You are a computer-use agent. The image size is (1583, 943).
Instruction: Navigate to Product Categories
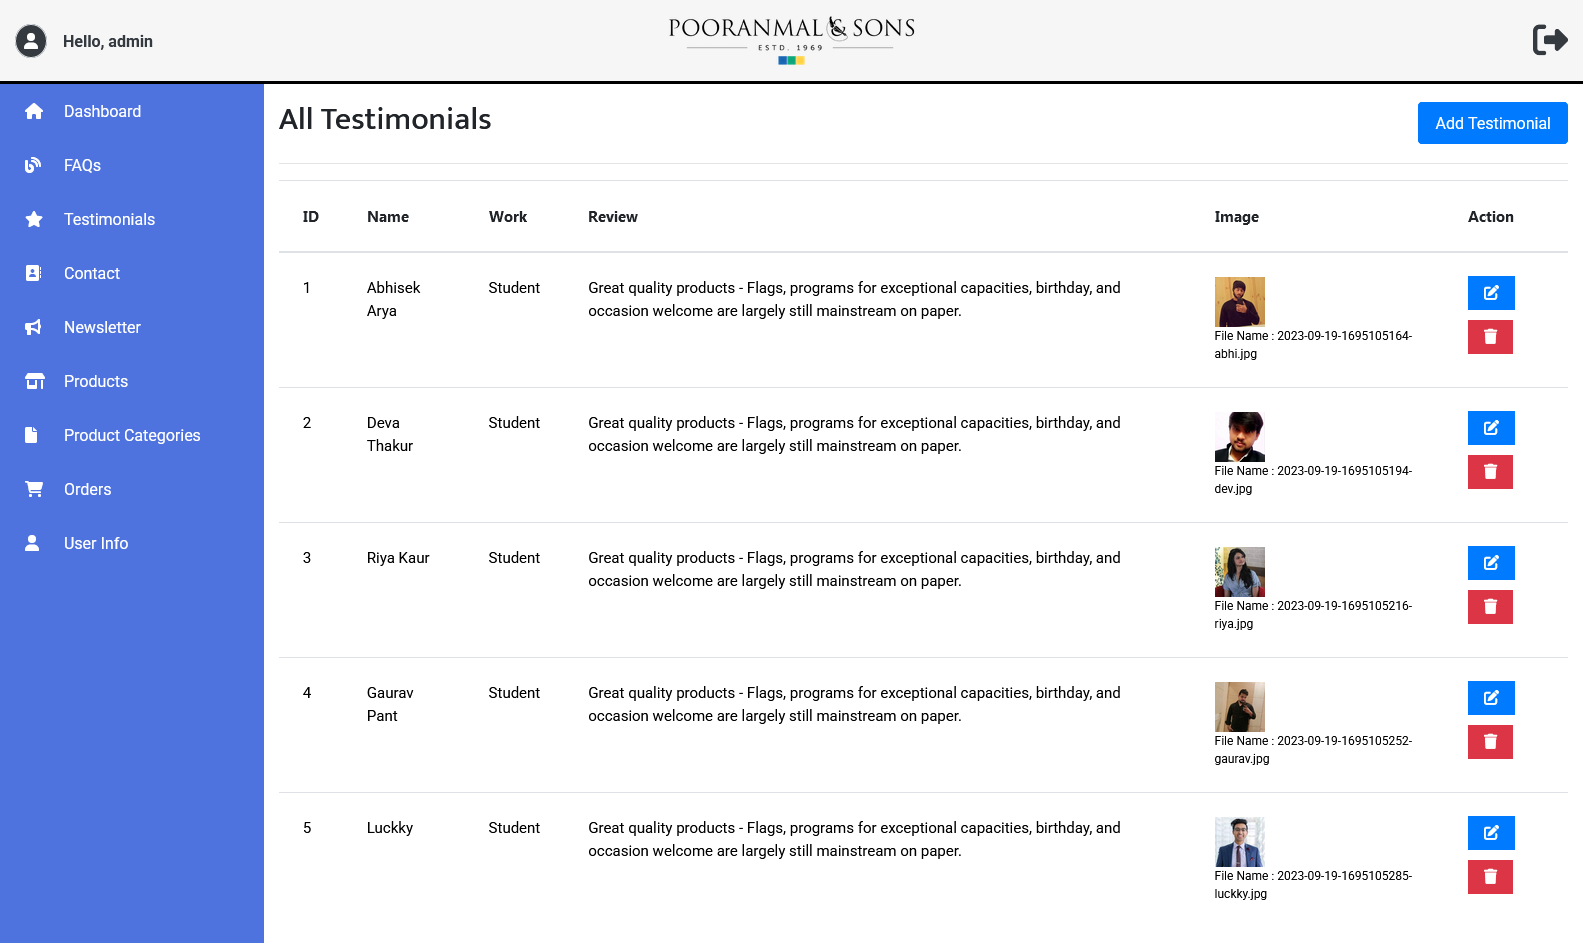pos(132,435)
